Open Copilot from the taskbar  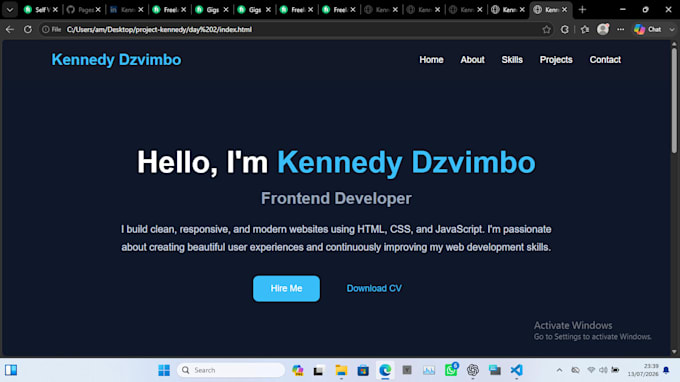(x=298, y=370)
